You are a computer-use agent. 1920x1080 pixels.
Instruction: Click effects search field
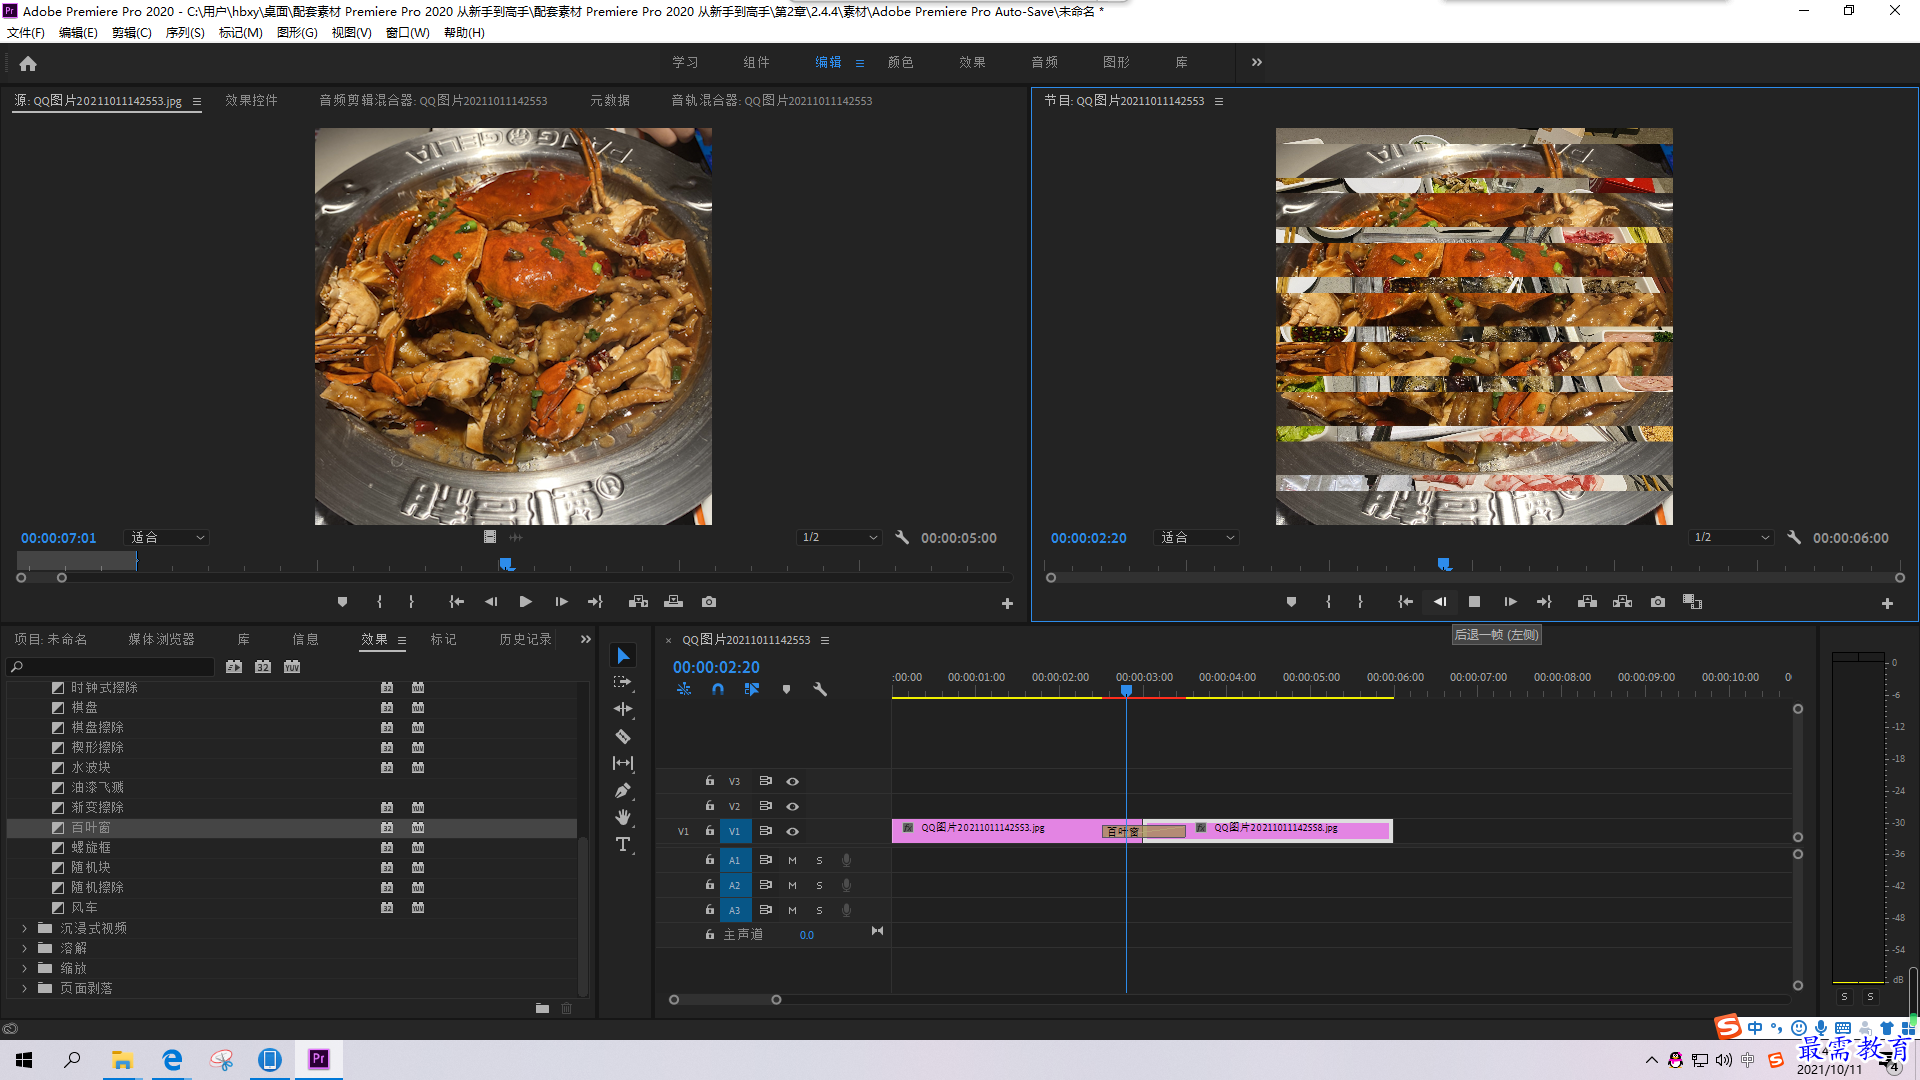(111, 667)
